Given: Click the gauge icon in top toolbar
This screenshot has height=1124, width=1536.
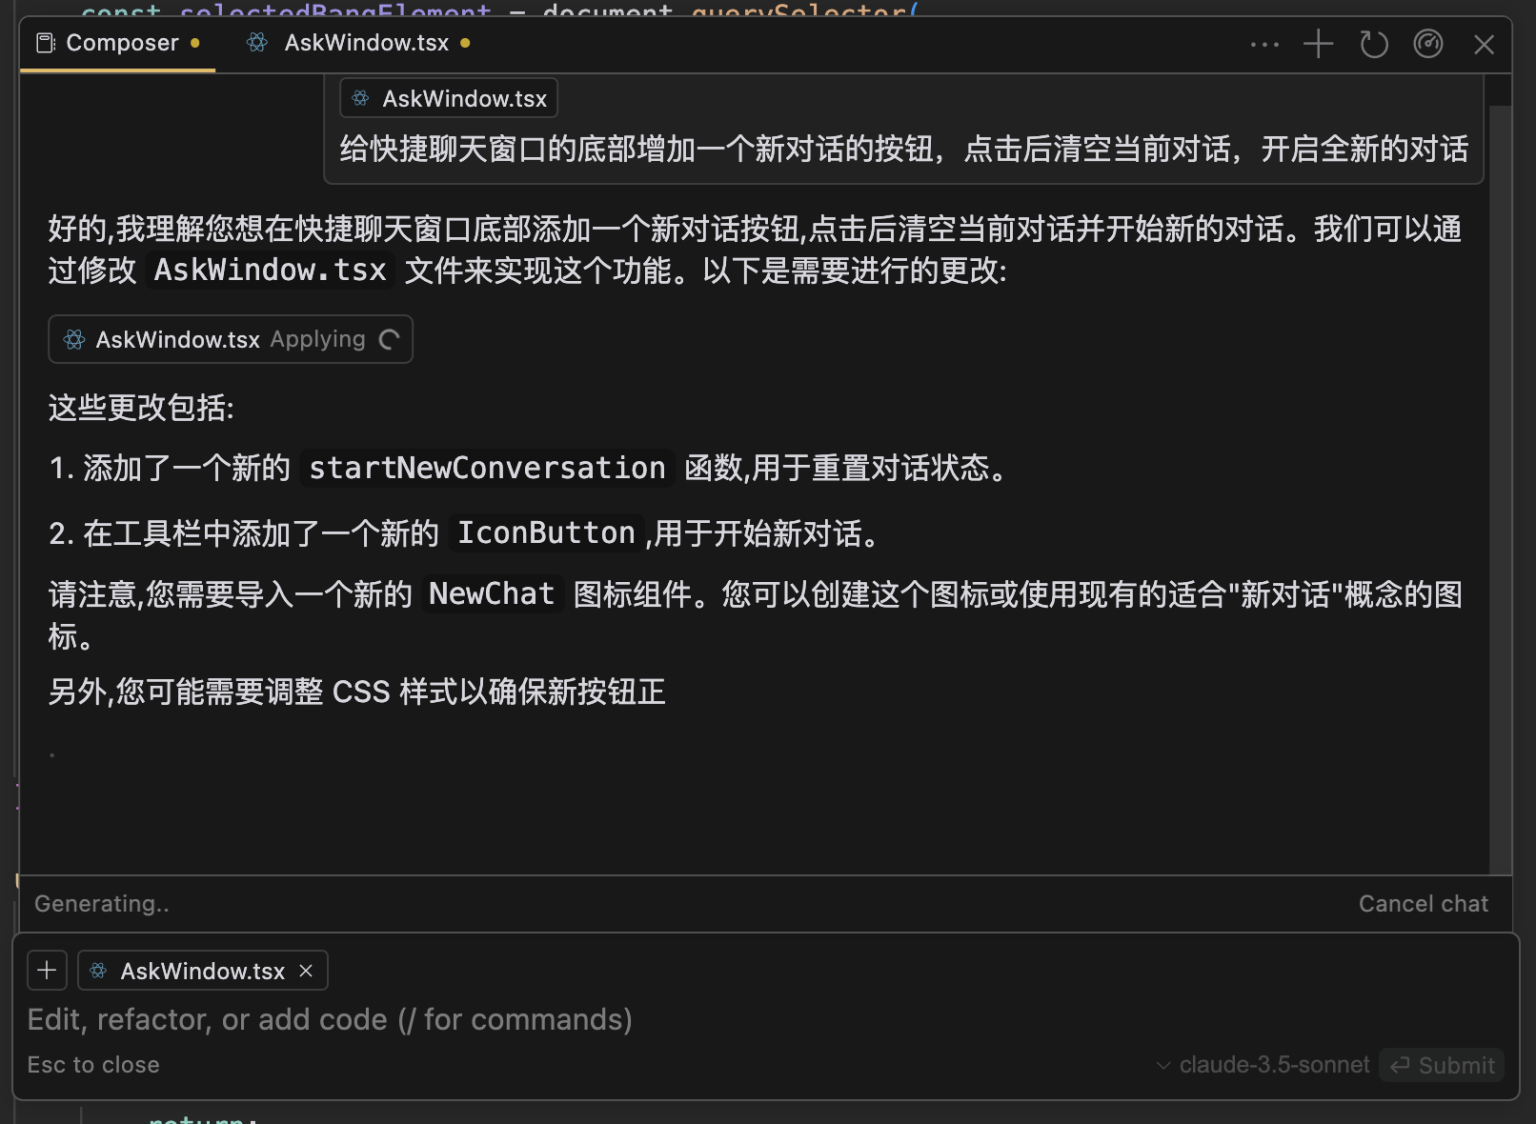Looking at the screenshot, I should tap(1428, 44).
